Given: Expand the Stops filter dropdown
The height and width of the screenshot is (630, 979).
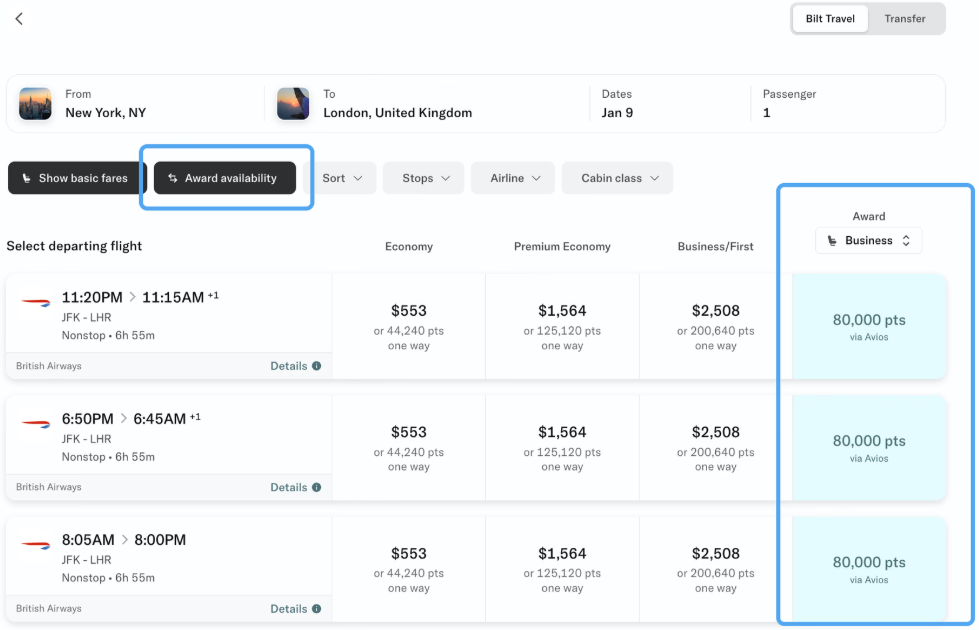Looking at the screenshot, I should 425,178.
